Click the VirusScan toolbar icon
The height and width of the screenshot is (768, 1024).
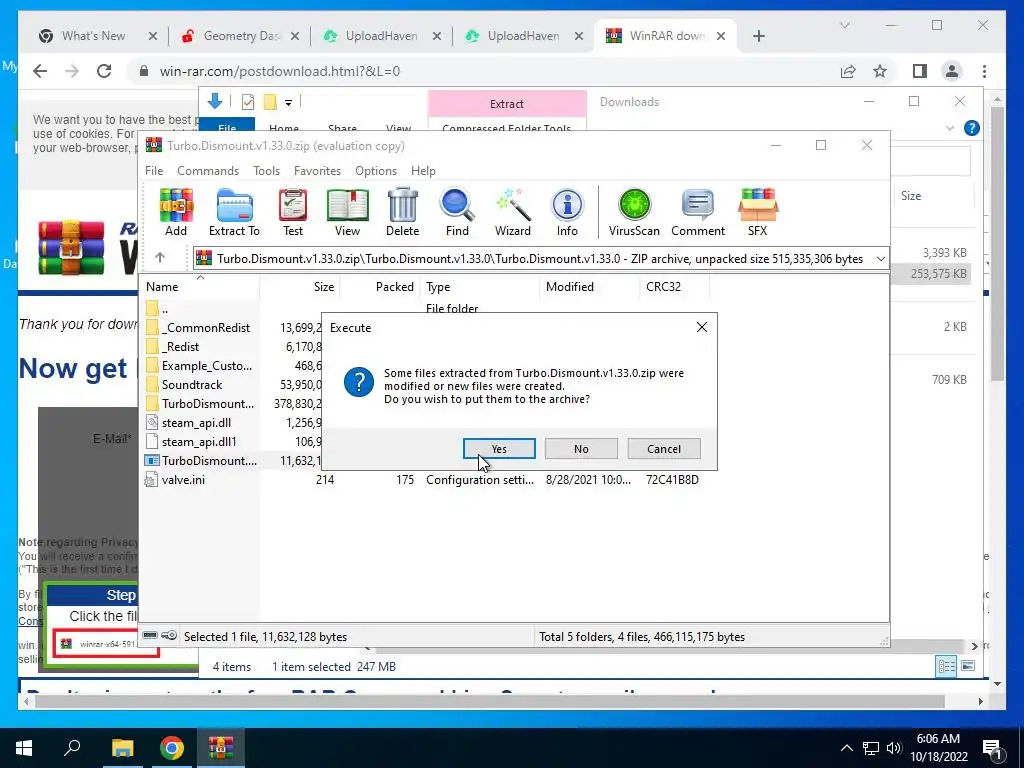[634, 212]
